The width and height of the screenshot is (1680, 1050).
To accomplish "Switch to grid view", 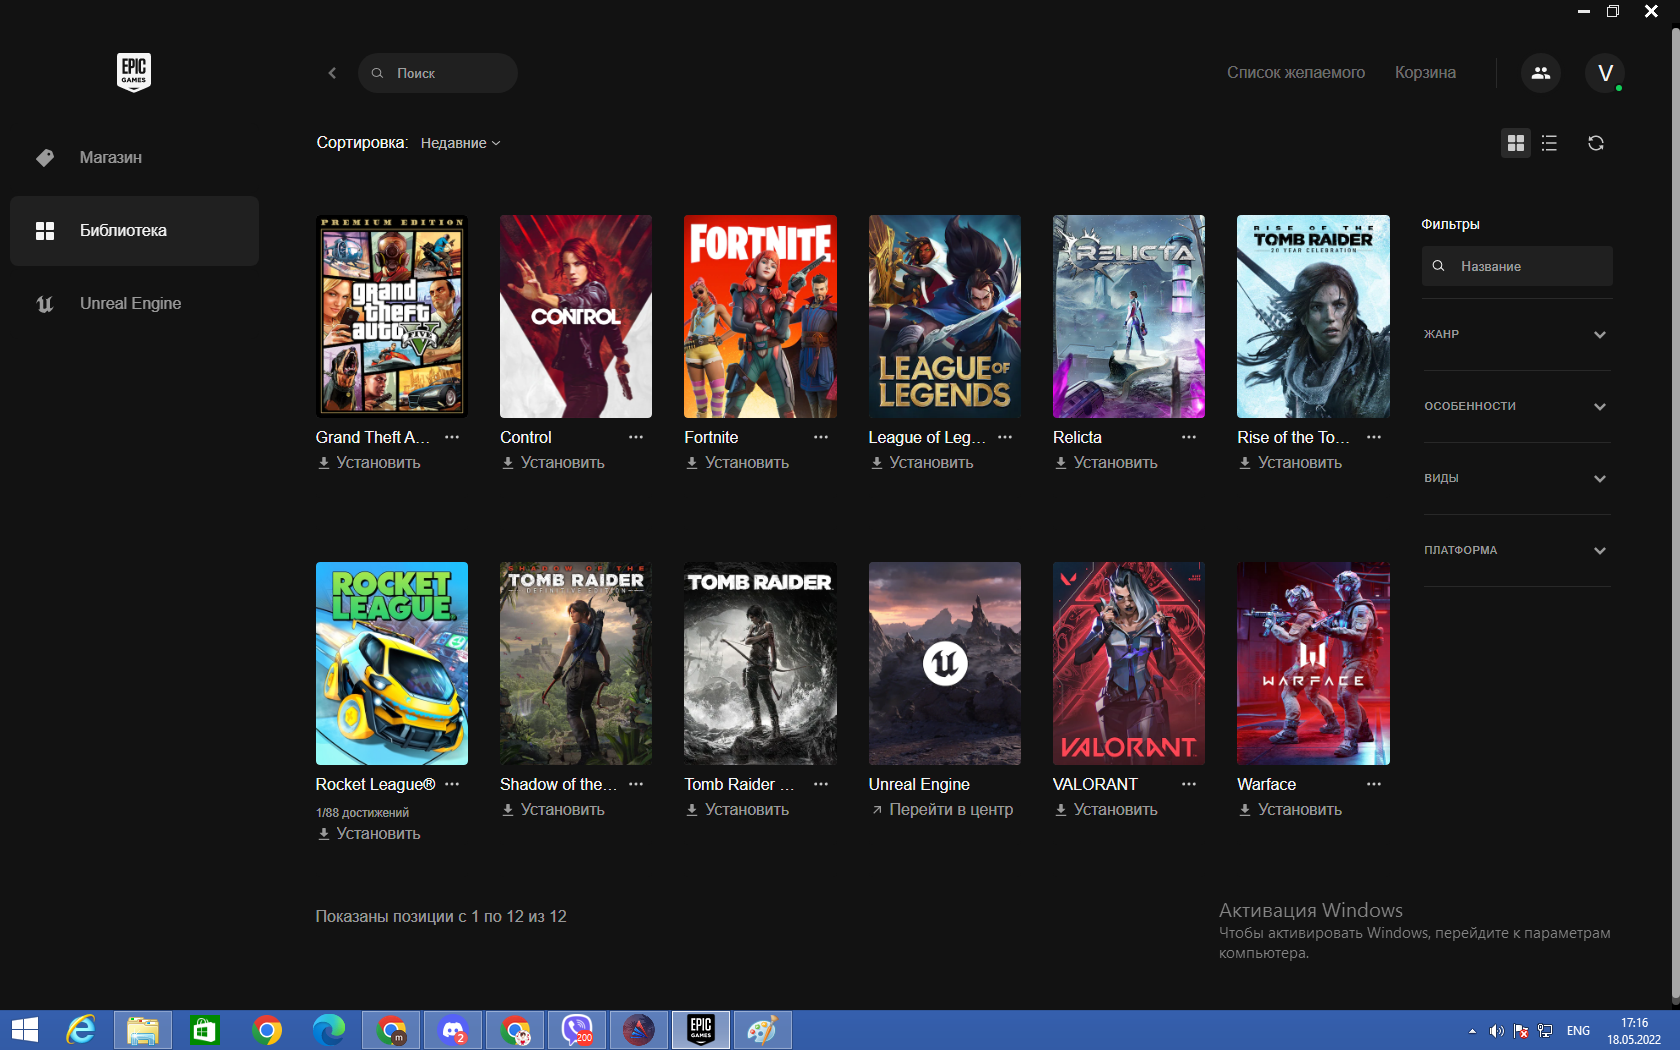I will pos(1516,143).
